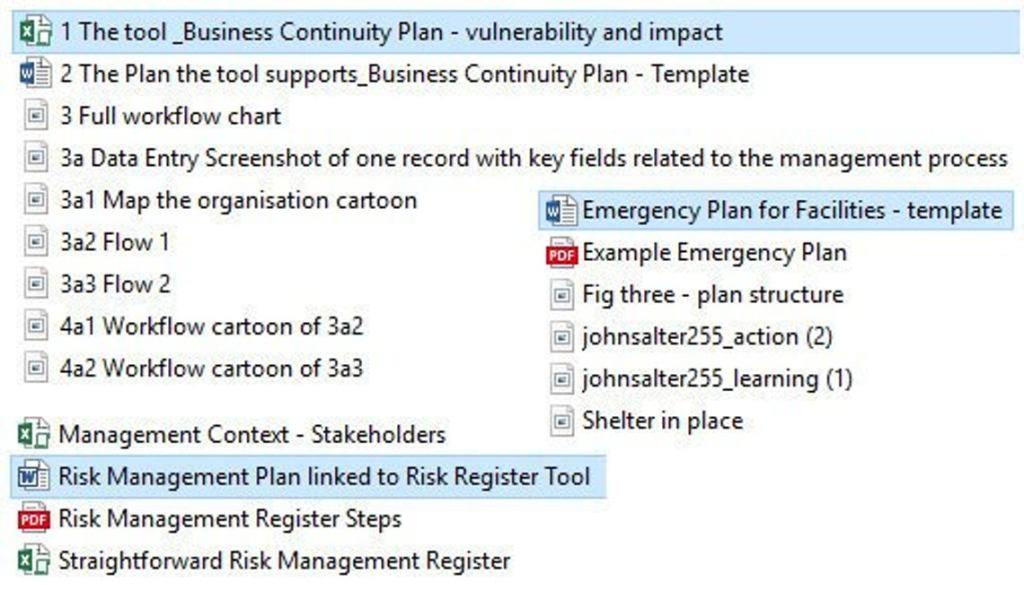Select johnsalter255_learning (1) file
The height and width of the screenshot is (591, 1024).
pos(717,379)
